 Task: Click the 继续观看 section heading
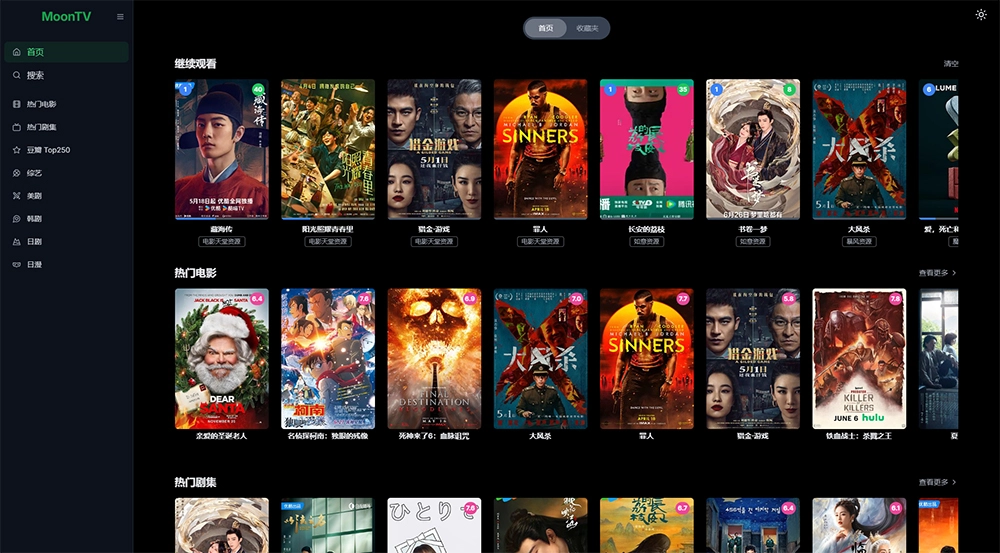pos(196,64)
